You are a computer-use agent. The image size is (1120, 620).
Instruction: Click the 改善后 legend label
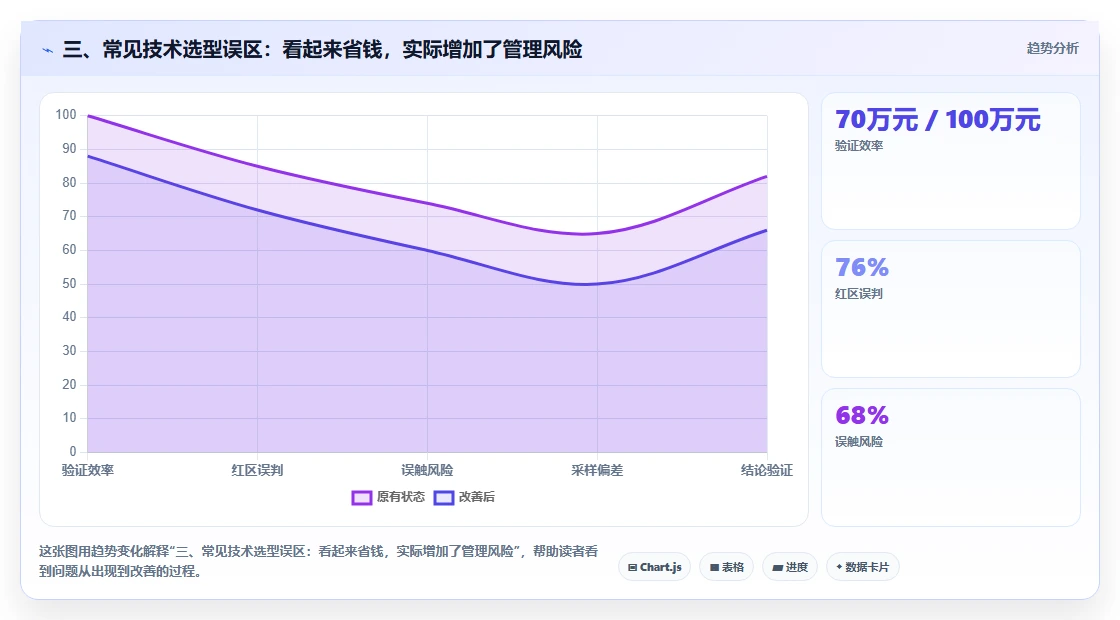pos(476,497)
